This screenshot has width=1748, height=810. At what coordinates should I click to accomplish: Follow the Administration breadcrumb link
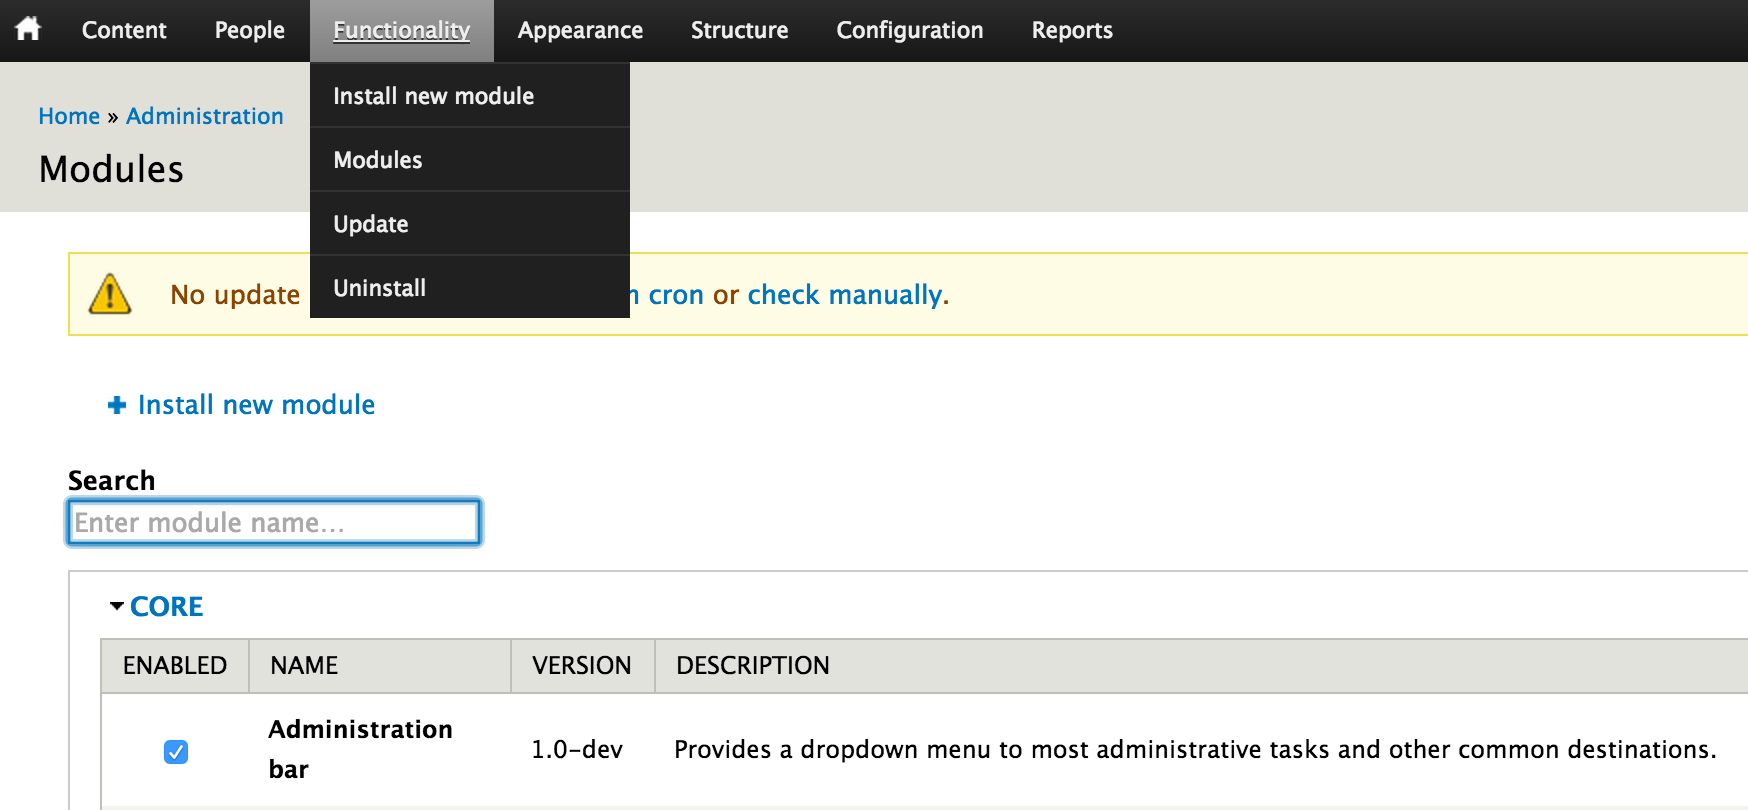pyautogui.click(x=205, y=116)
